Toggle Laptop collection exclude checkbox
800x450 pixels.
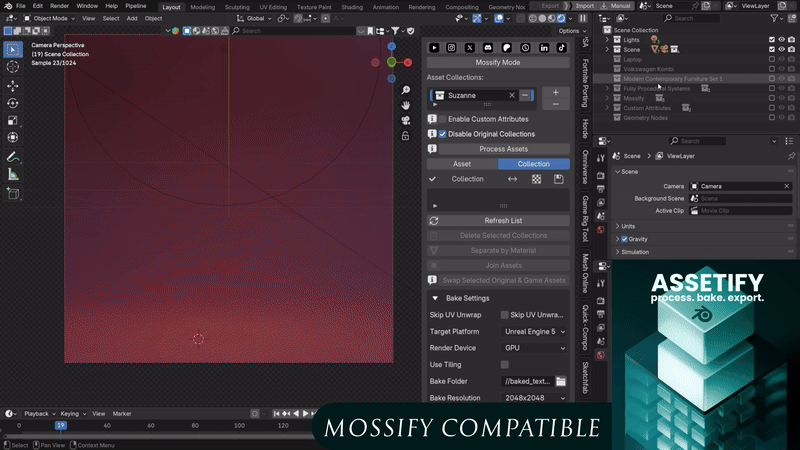click(771, 59)
